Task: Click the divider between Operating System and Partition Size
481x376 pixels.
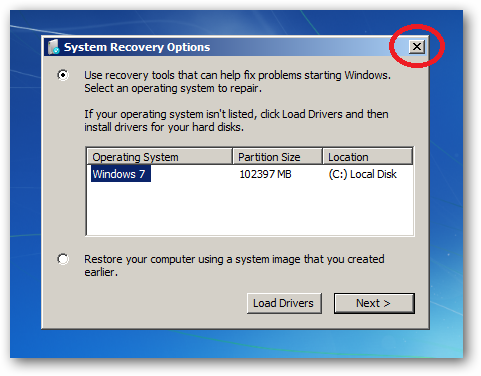Action: pyautogui.click(x=232, y=157)
